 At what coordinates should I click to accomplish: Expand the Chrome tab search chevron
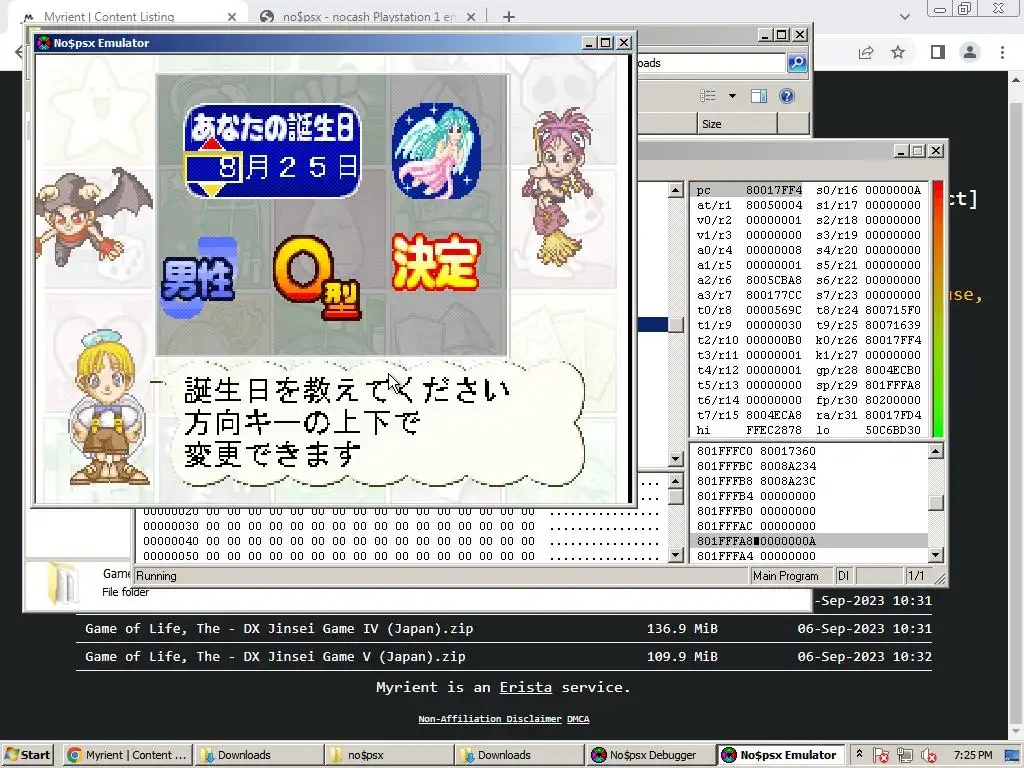click(904, 17)
